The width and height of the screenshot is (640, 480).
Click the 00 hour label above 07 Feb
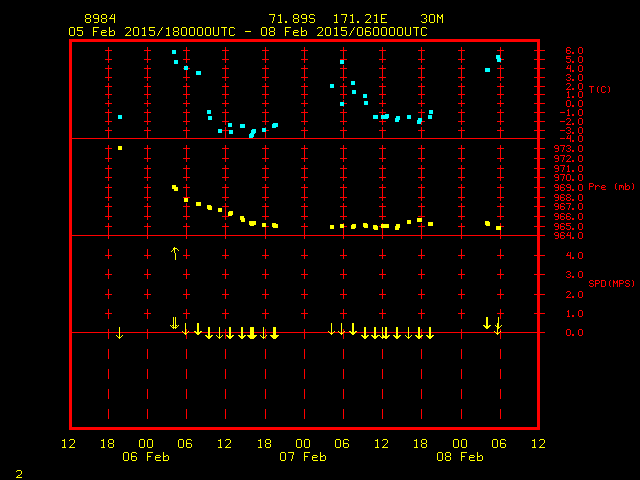pyautogui.click(x=303, y=444)
